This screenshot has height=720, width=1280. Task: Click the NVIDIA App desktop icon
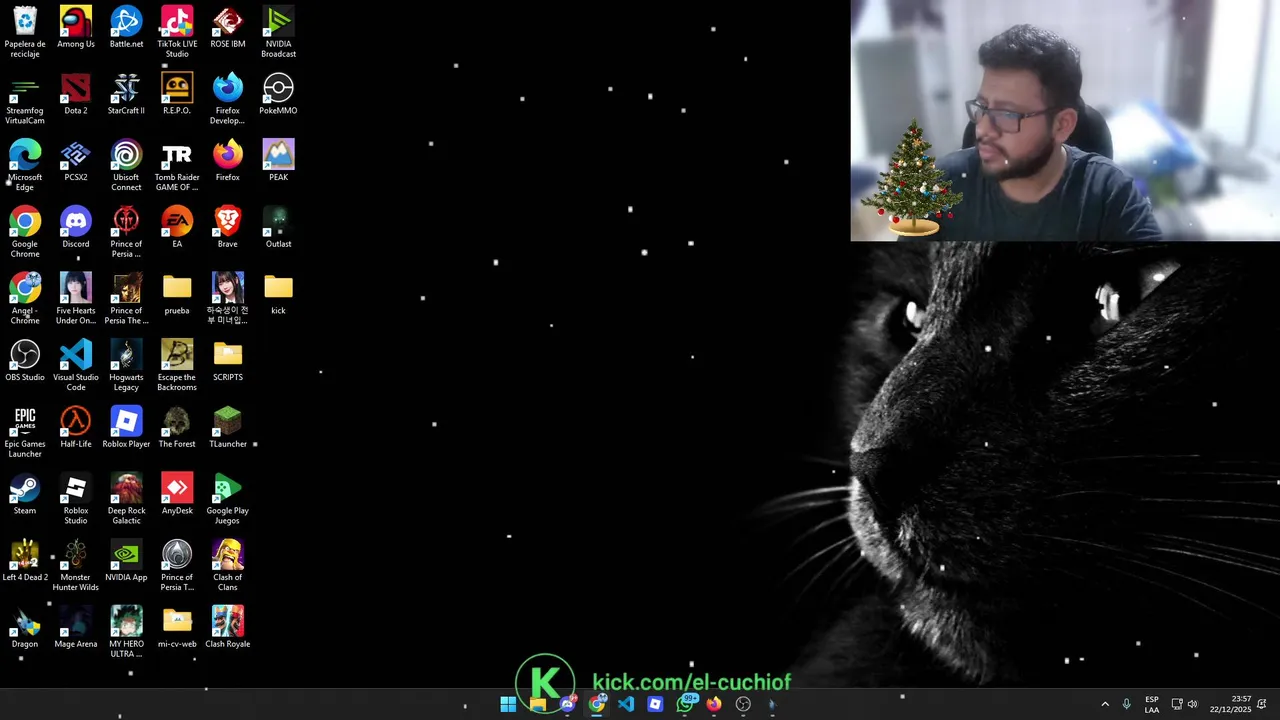tap(126, 561)
